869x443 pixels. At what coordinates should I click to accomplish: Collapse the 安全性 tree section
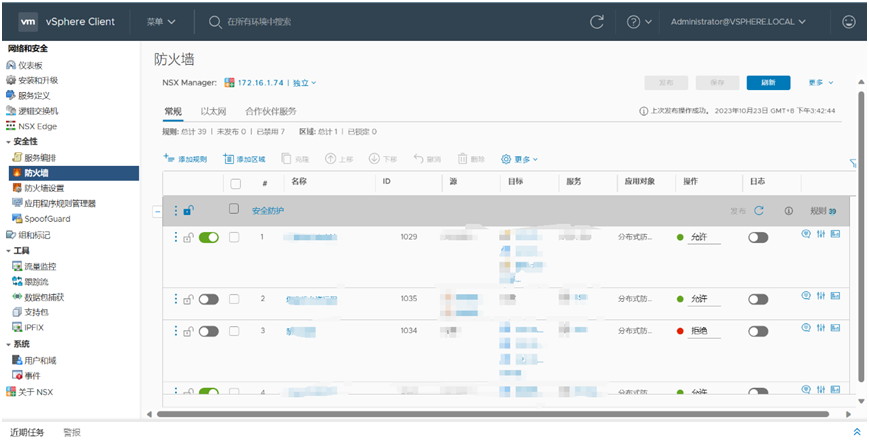point(8,142)
